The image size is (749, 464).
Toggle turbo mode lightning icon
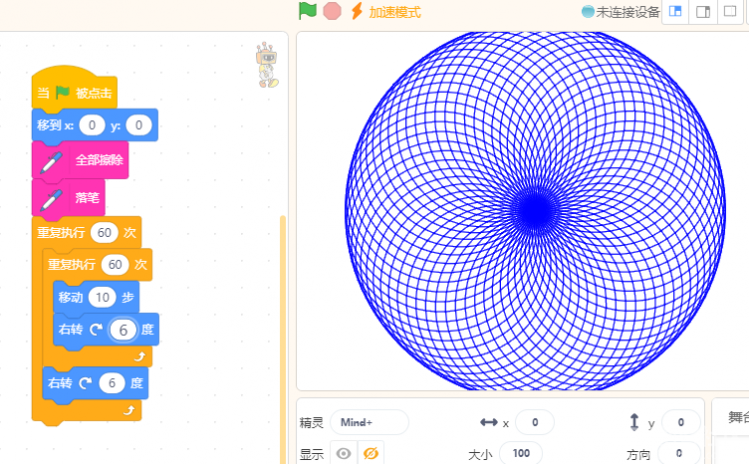[x=356, y=11]
